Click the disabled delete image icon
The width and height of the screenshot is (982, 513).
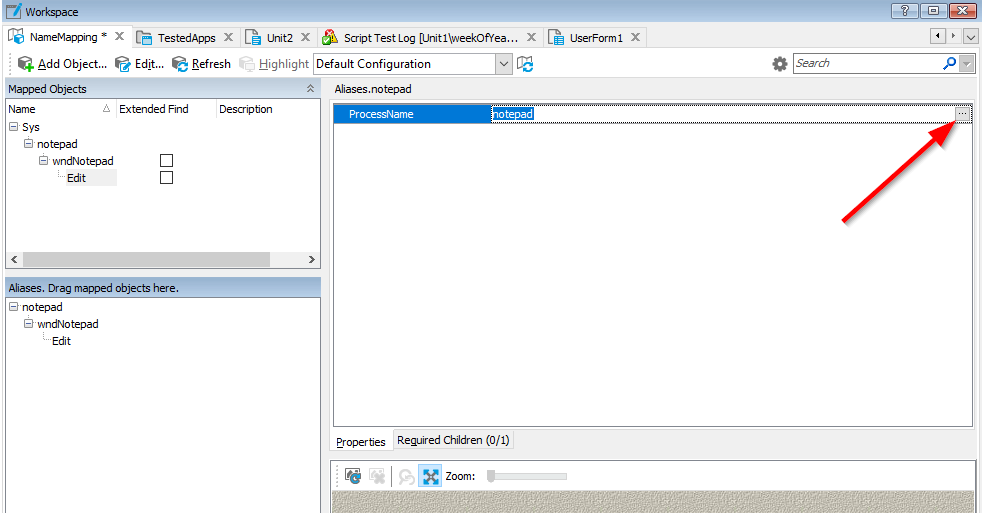click(377, 476)
